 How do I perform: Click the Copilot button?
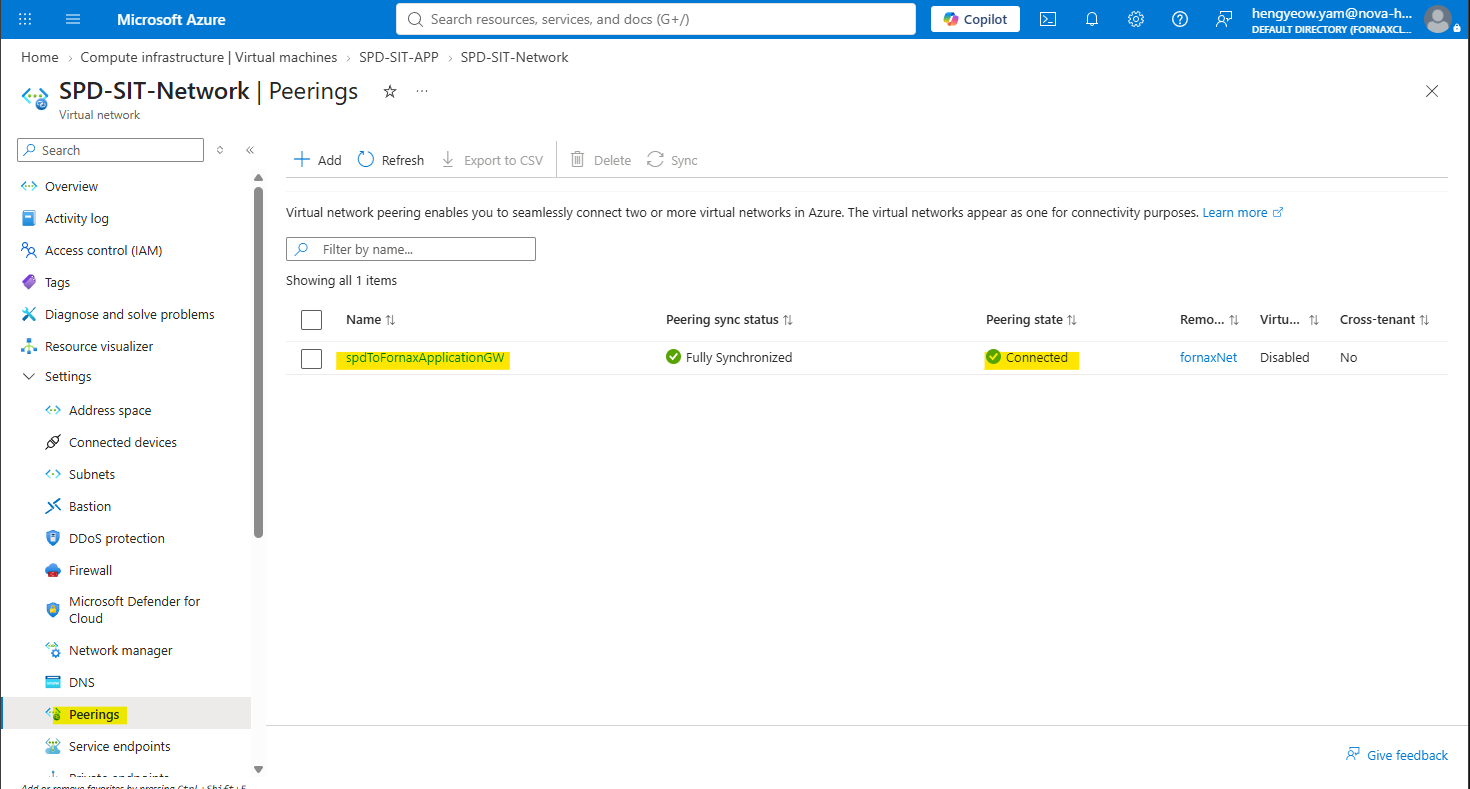coord(976,19)
